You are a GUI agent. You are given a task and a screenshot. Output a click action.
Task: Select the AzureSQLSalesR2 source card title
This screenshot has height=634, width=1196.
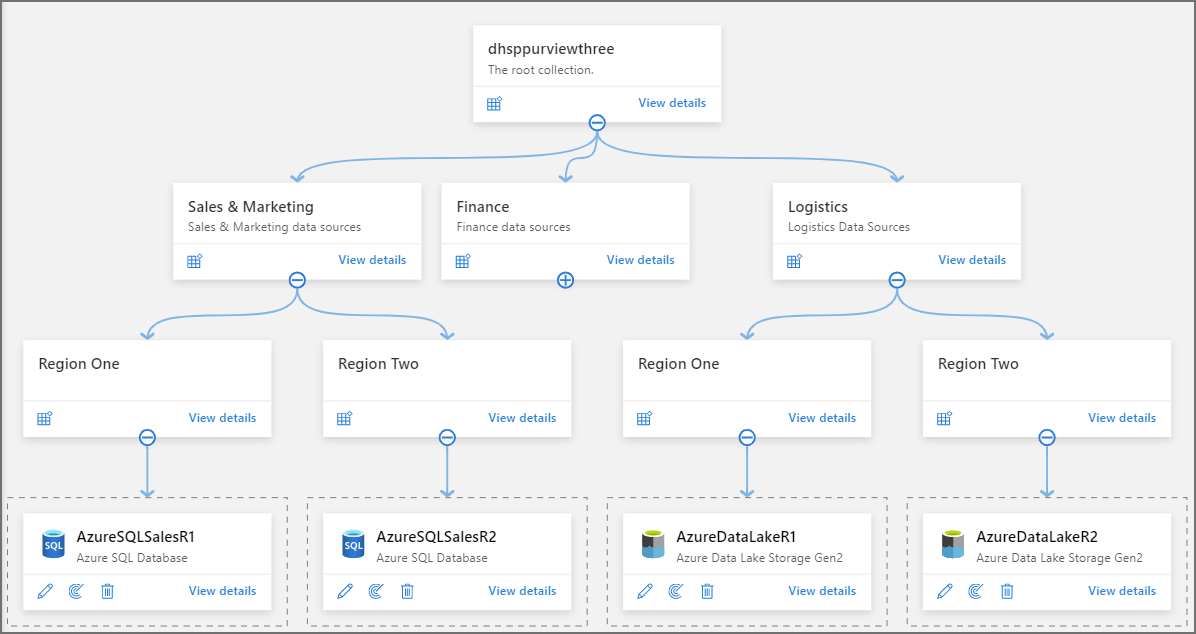[436, 536]
